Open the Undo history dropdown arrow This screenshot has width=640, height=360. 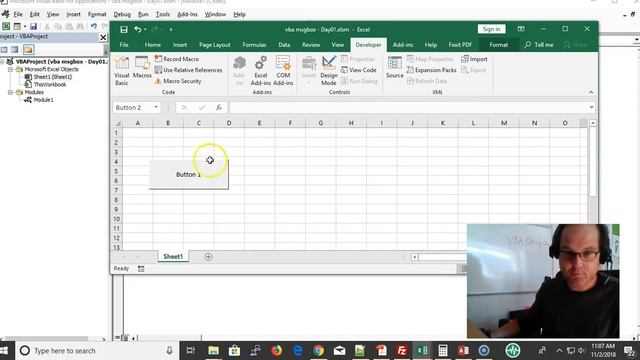145,29
